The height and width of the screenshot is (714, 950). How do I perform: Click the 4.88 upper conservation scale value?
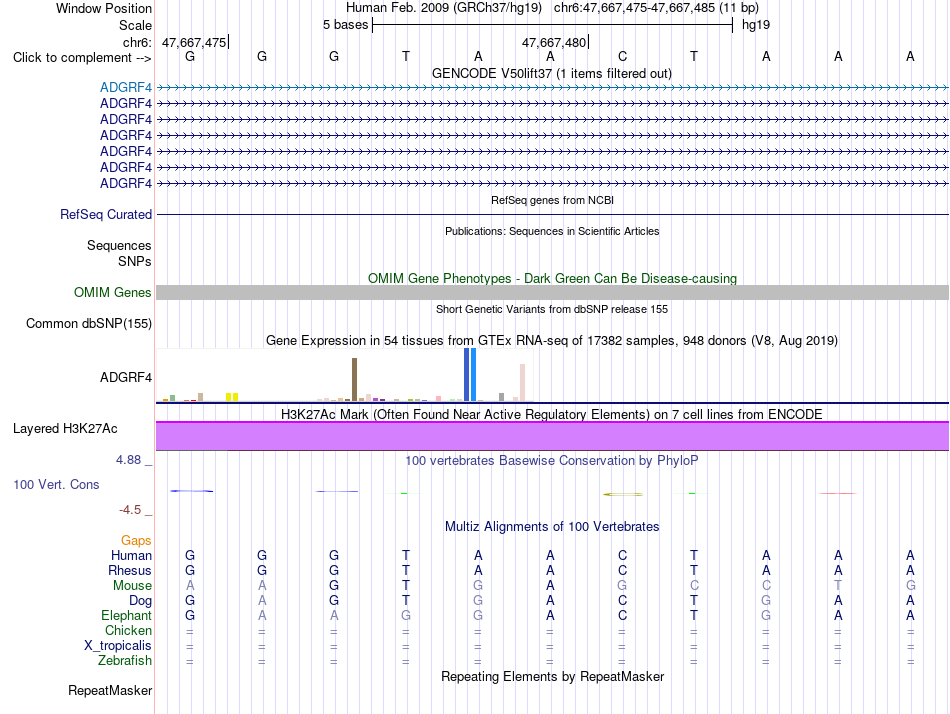coord(128,460)
